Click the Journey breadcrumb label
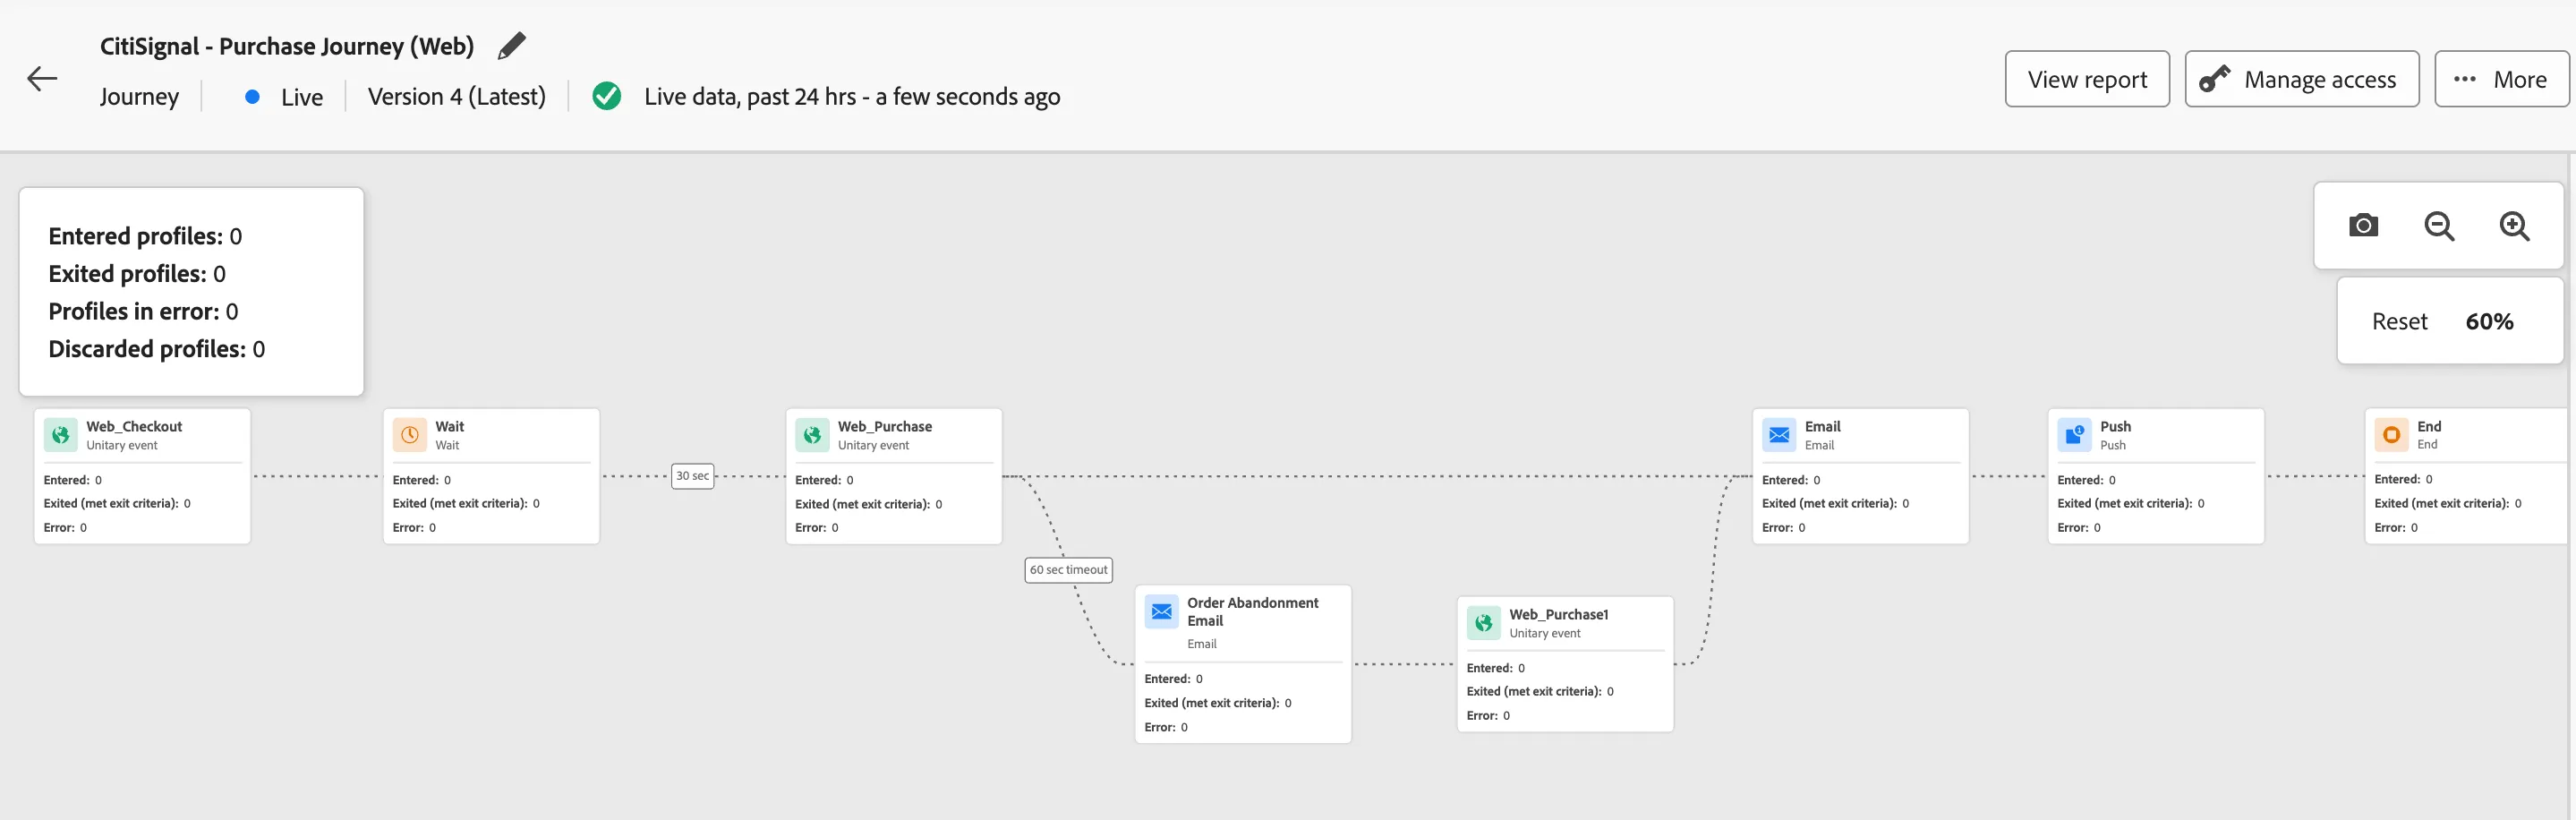This screenshot has width=2576, height=820. 139,97
